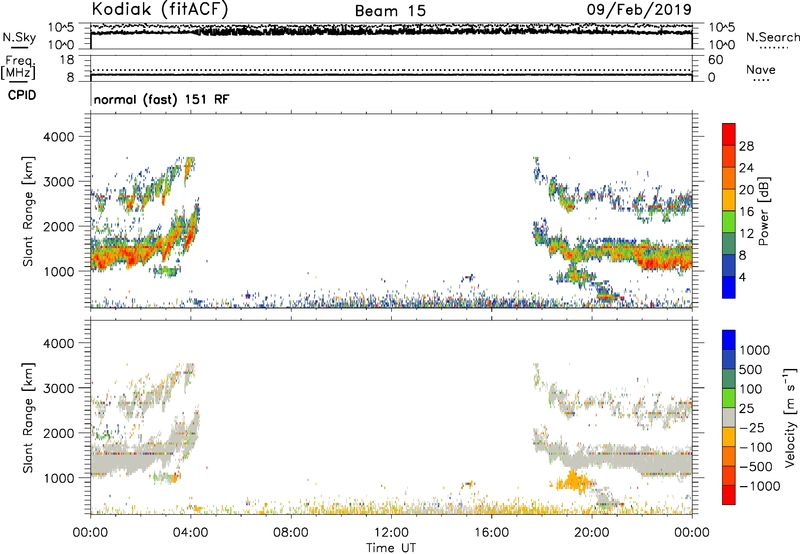Click the red bottom segment of the Velocity color bar

pos(729,495)
